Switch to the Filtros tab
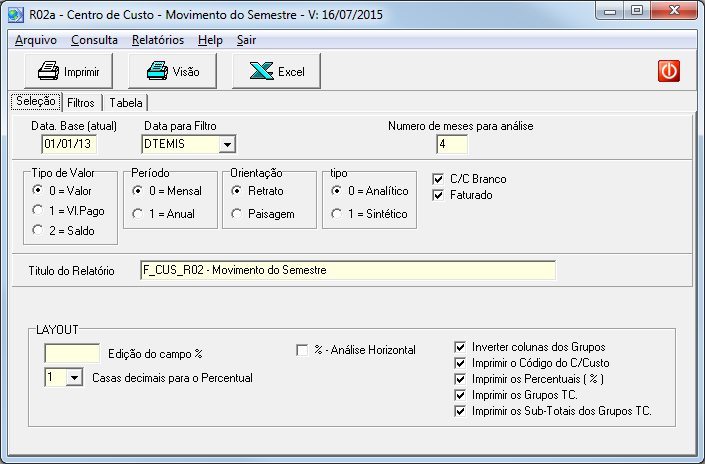The height and width of the screenshot is (464, 705). [81, 103]
